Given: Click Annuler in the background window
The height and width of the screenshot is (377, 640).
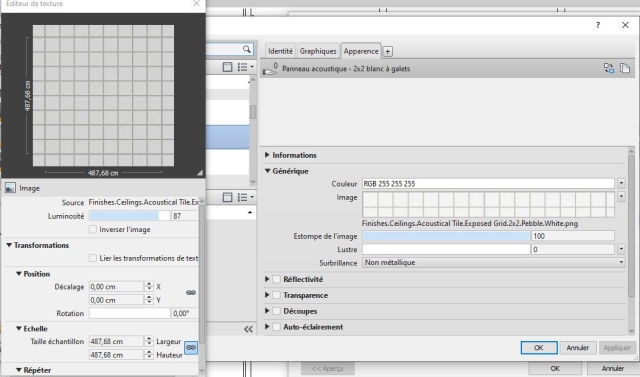Looking at the screenshot, I should (x=613, y=368).
